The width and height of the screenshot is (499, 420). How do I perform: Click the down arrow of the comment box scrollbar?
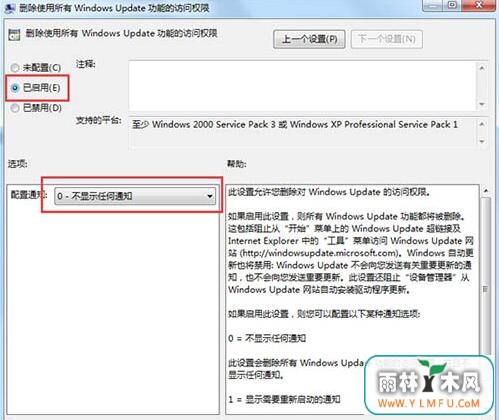[482, 104]
